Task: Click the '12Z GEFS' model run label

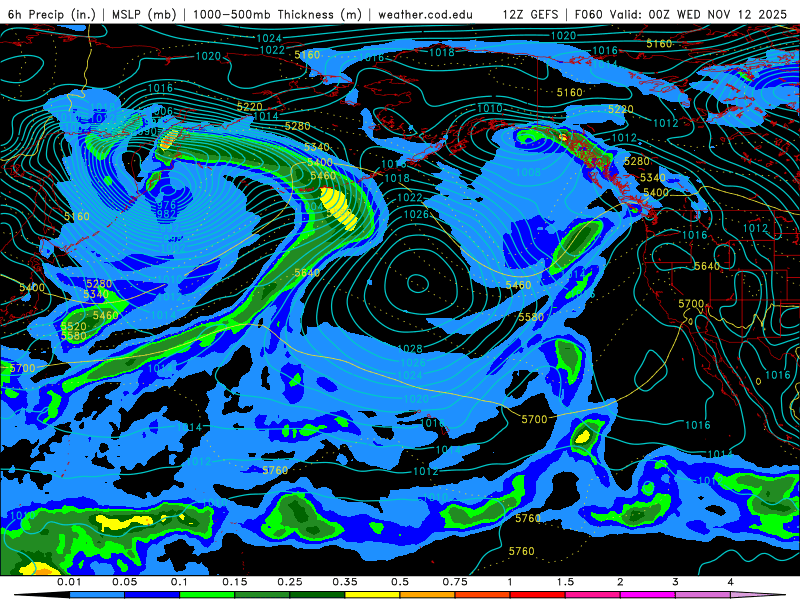Action: point(531,14)
